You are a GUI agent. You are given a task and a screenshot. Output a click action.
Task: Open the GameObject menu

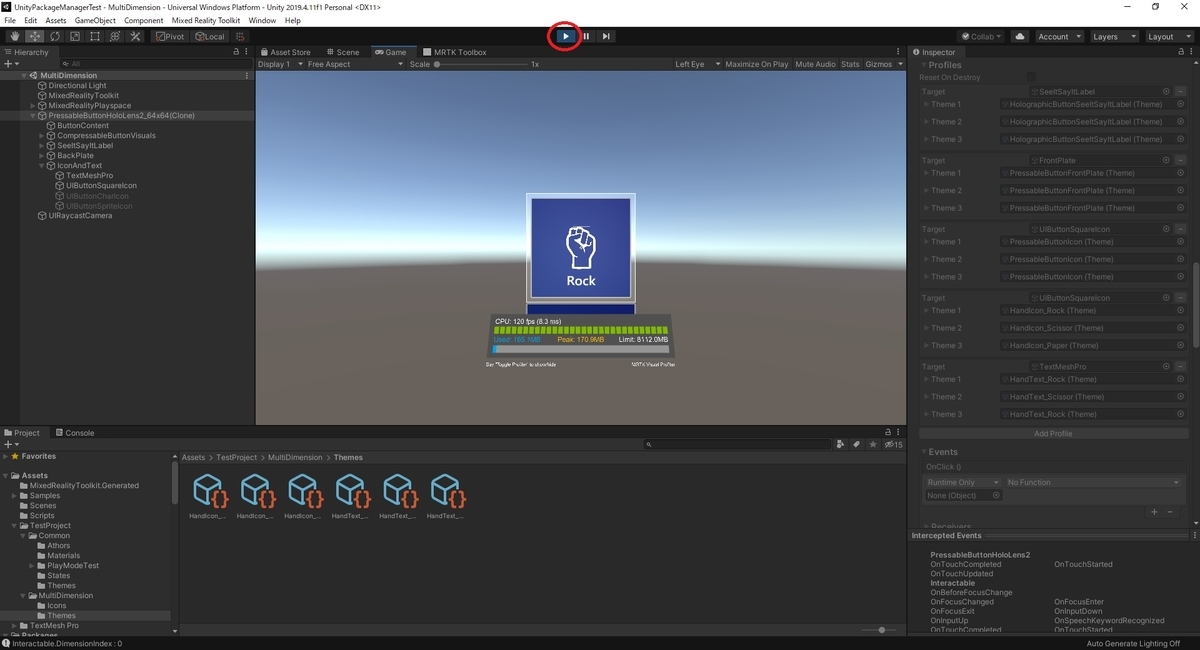pyautogui.click(x=97, y=20)
